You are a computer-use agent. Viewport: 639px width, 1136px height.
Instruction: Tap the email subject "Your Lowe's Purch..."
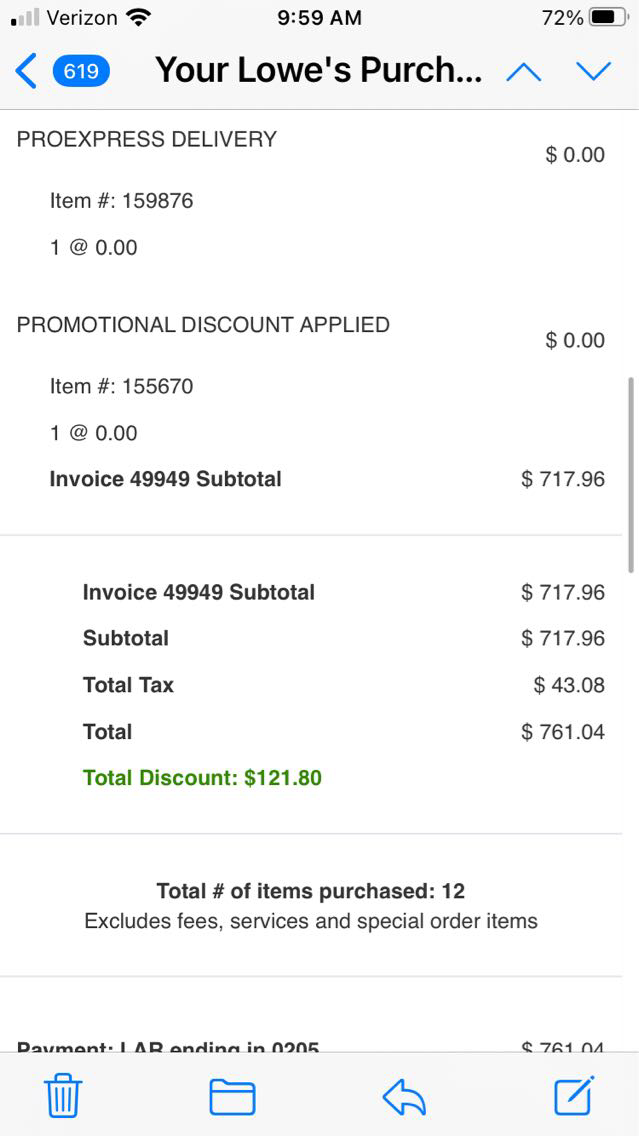coord(318,71)
